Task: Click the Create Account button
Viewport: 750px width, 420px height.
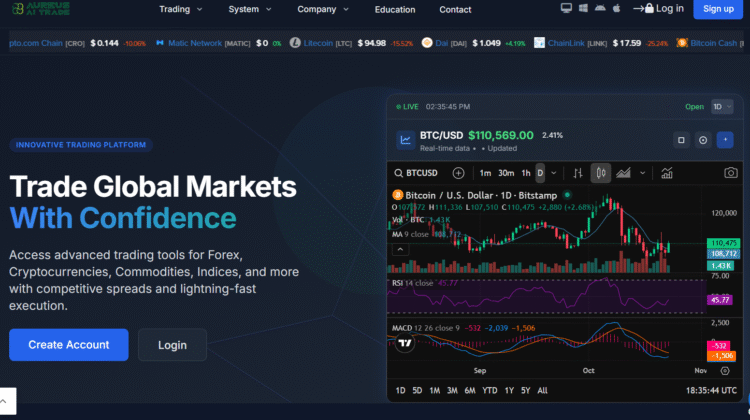Action: (x=69, y=345)
